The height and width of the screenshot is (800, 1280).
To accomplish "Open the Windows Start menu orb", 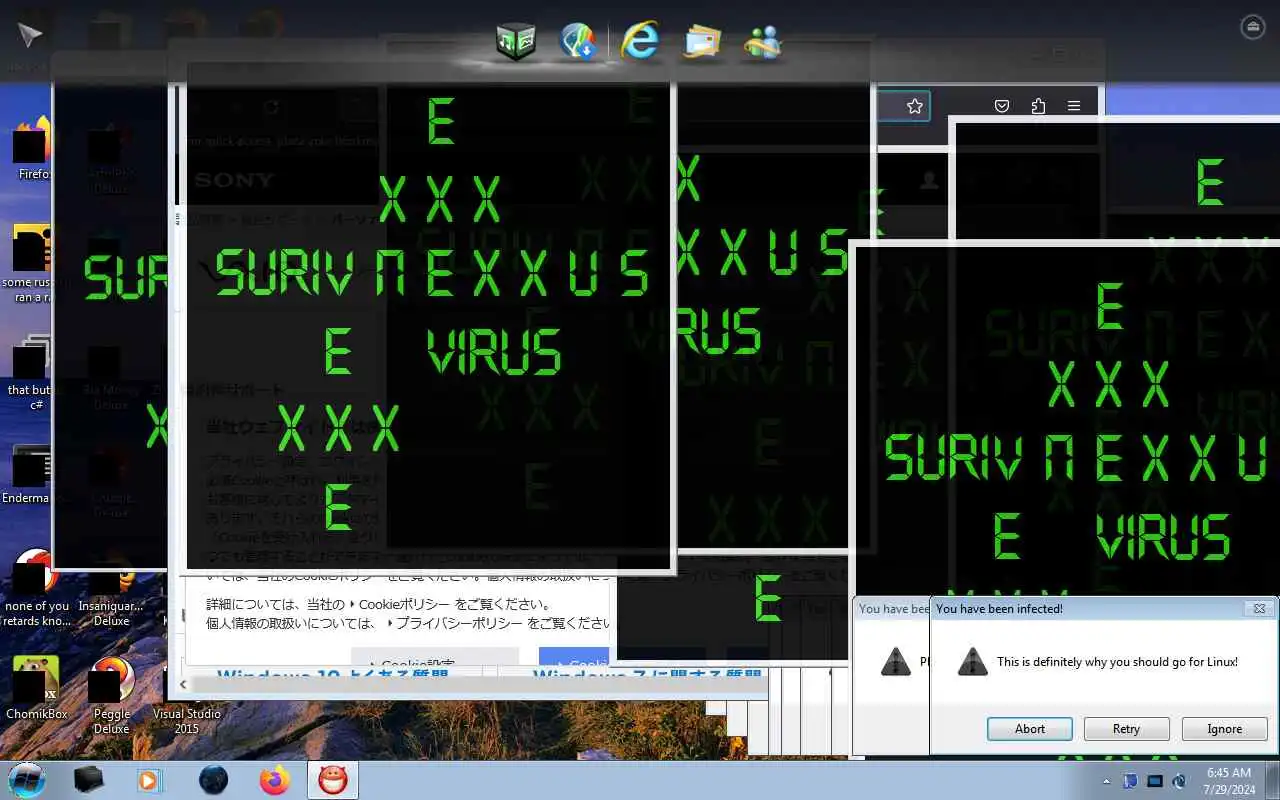I will (27, 779).
